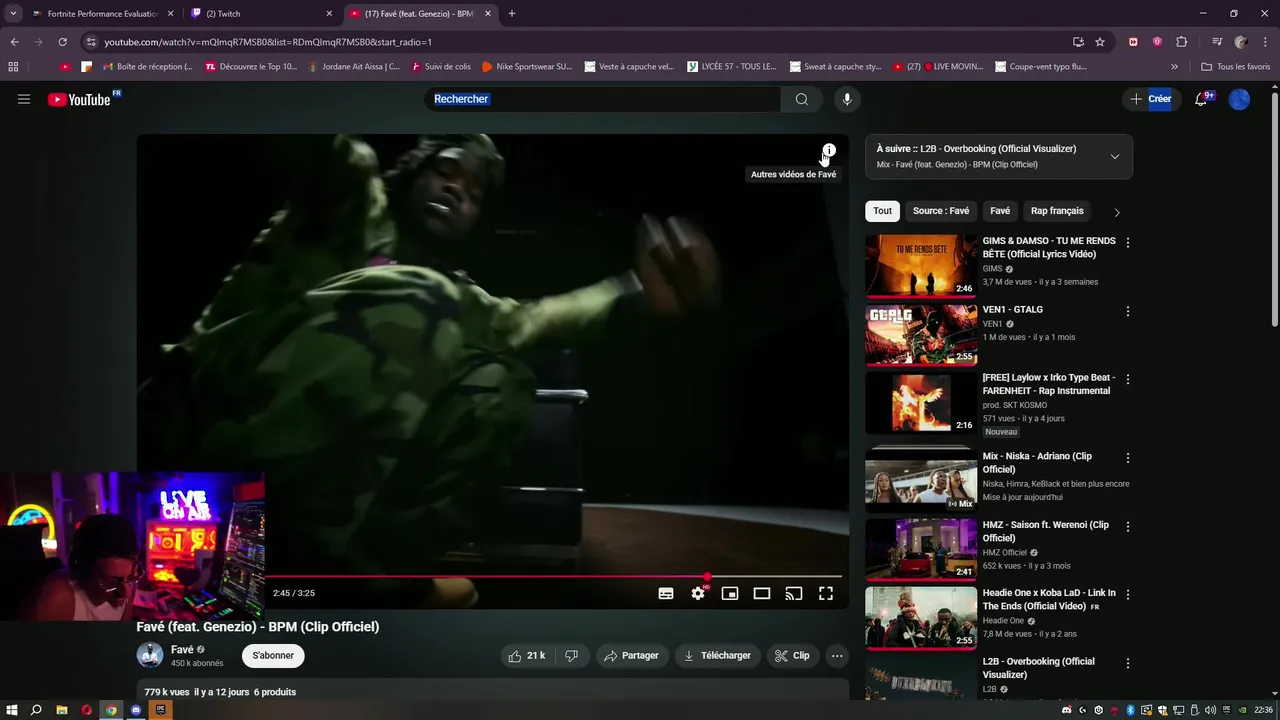
Task: Reload the page
Action: (x=62, y=42)
